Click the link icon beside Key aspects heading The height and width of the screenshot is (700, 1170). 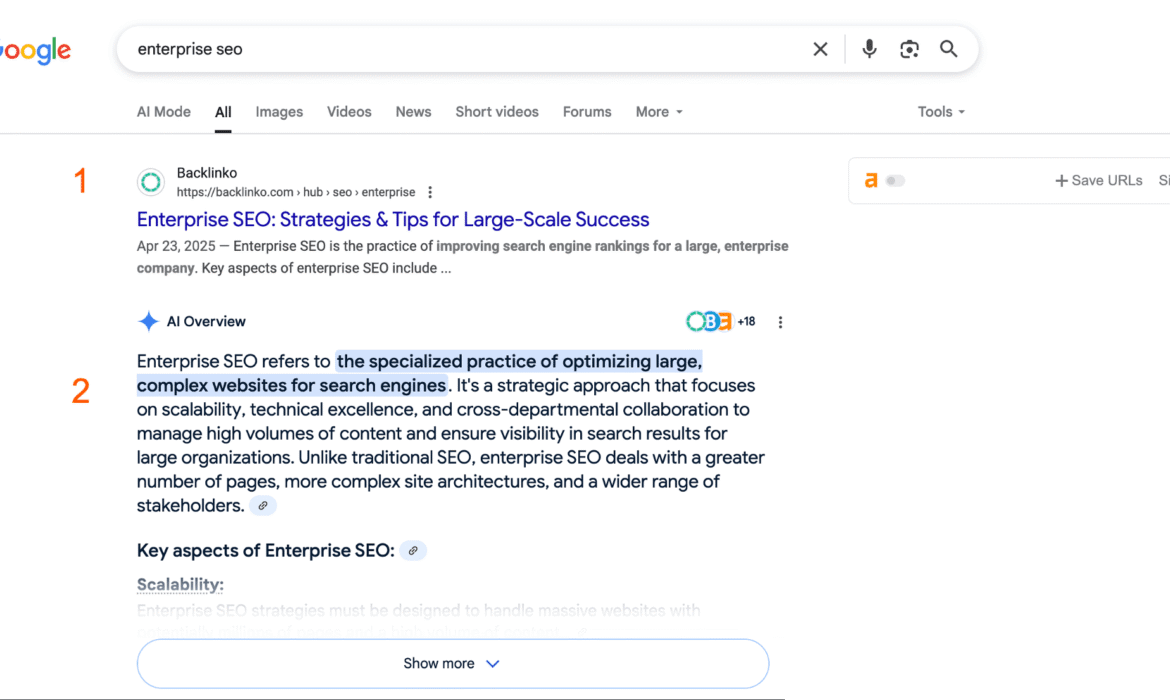(413, 551)
